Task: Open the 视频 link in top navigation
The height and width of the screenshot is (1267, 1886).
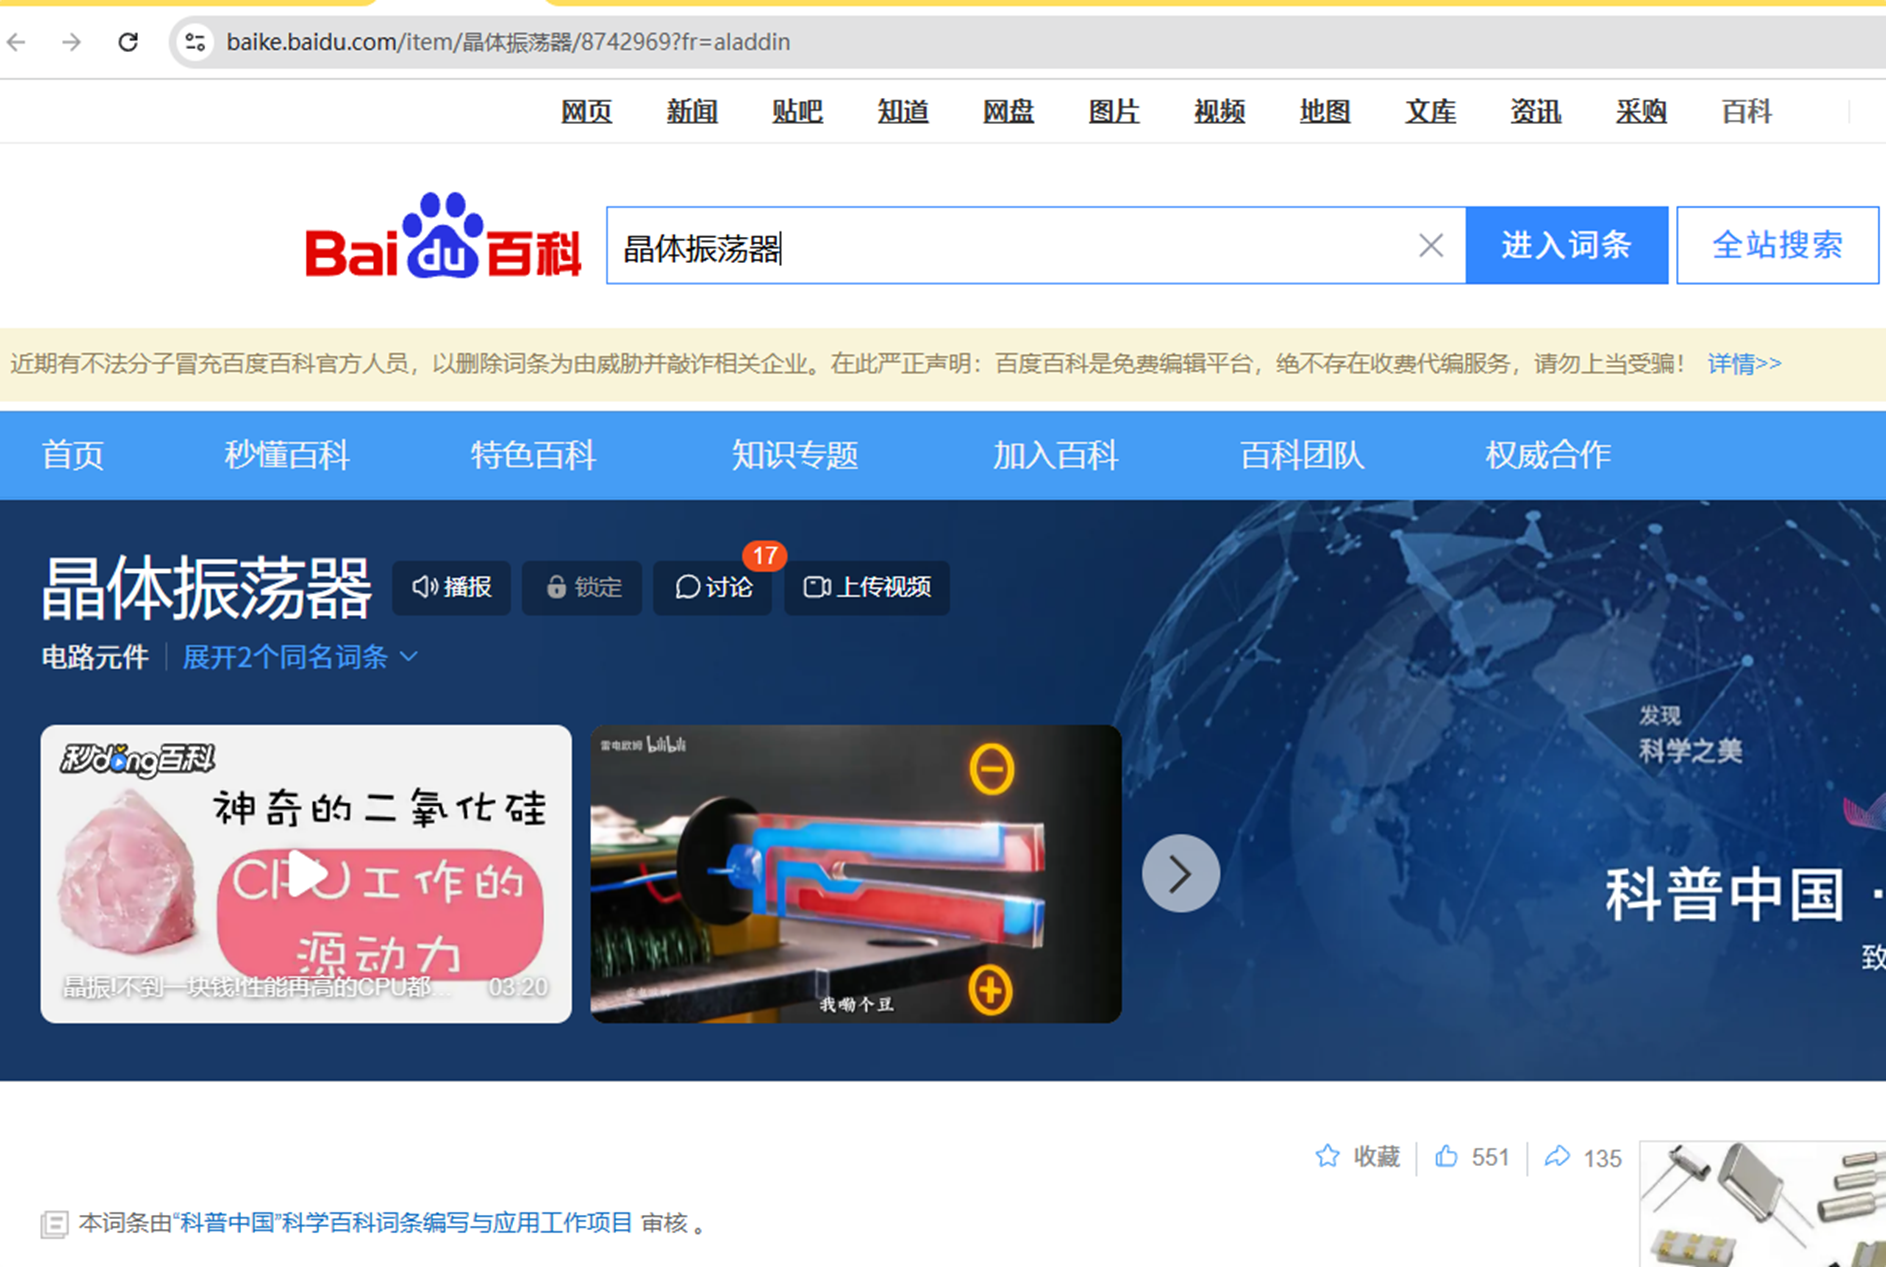Action: (x=1219, y=112)
